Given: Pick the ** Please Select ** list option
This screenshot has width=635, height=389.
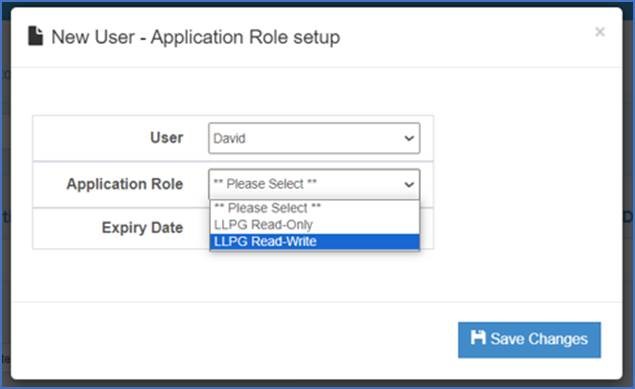Looking at the screenshot, I should [314, 208].
